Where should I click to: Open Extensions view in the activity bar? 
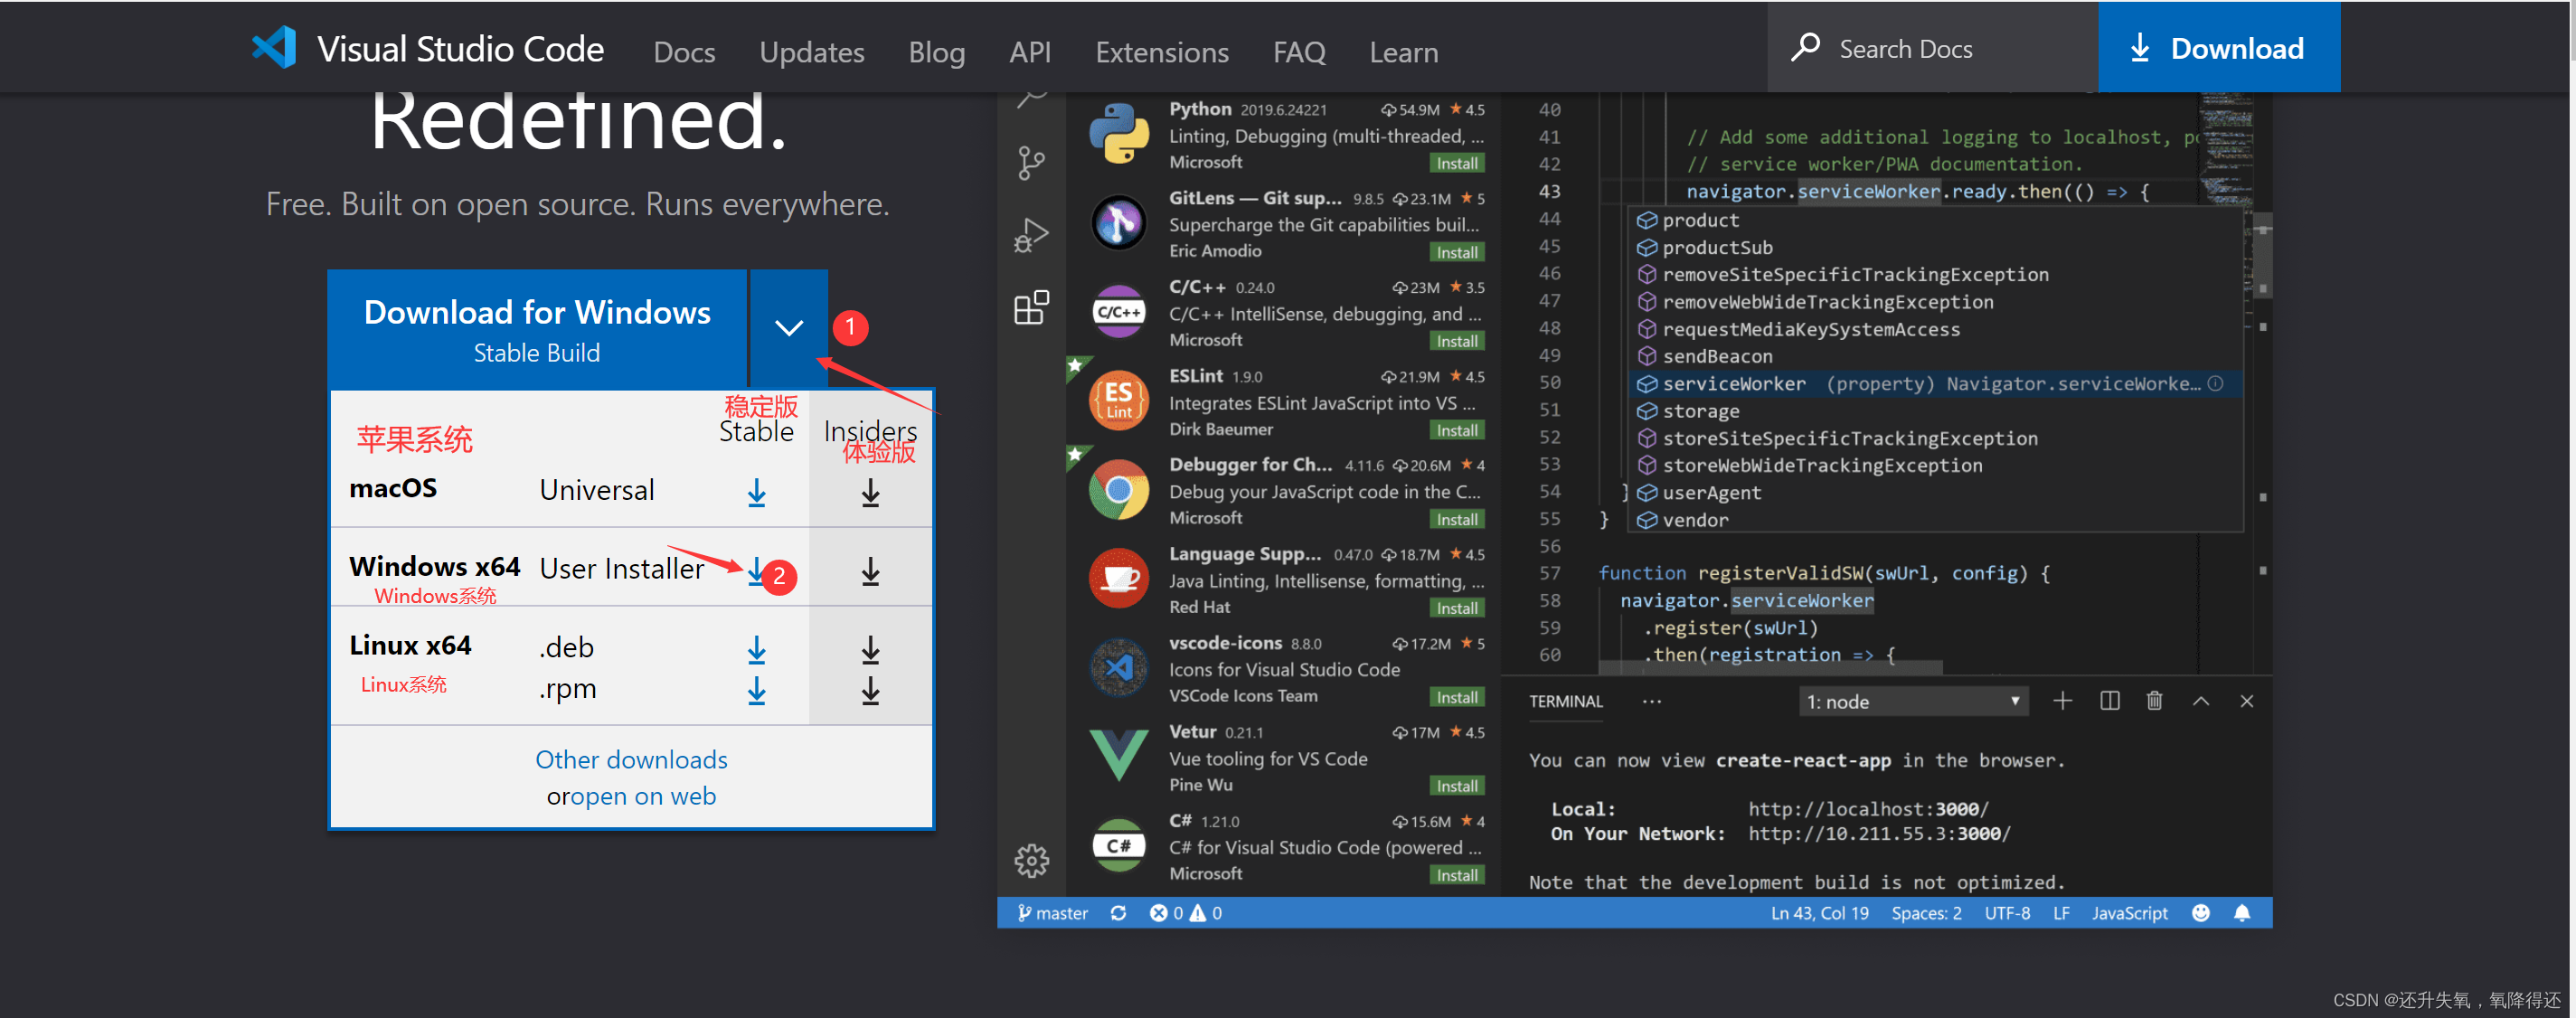pos(1031,307)
